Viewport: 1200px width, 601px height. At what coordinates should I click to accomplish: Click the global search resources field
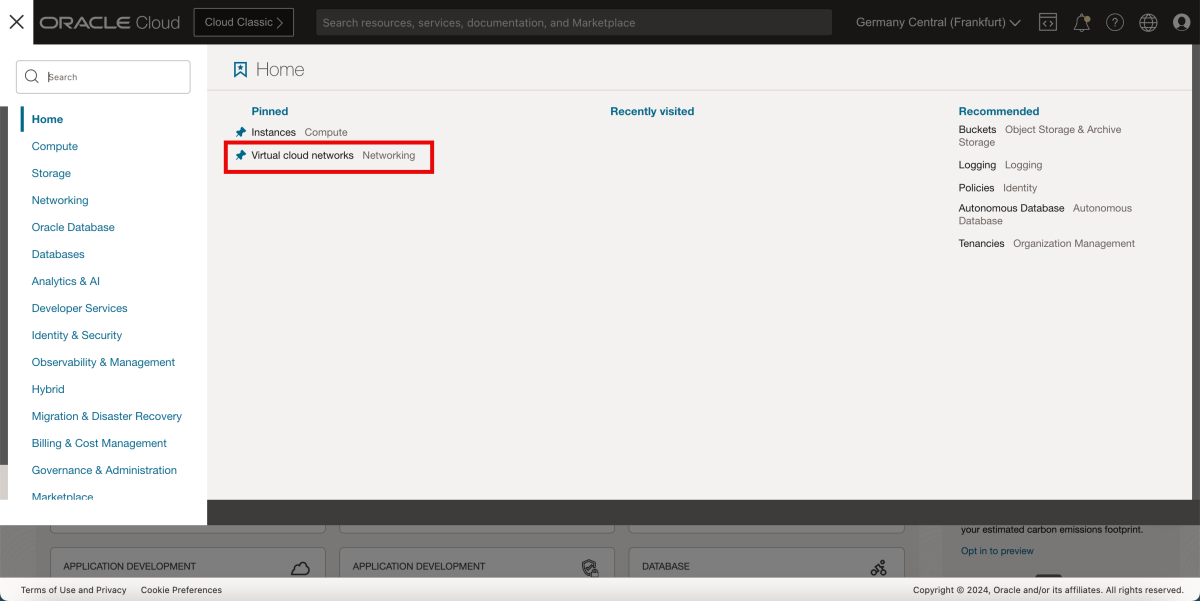[573, 21]
